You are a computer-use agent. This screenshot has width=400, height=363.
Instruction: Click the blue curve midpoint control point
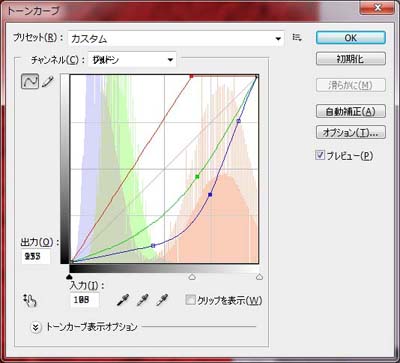[x=210, y=194]
